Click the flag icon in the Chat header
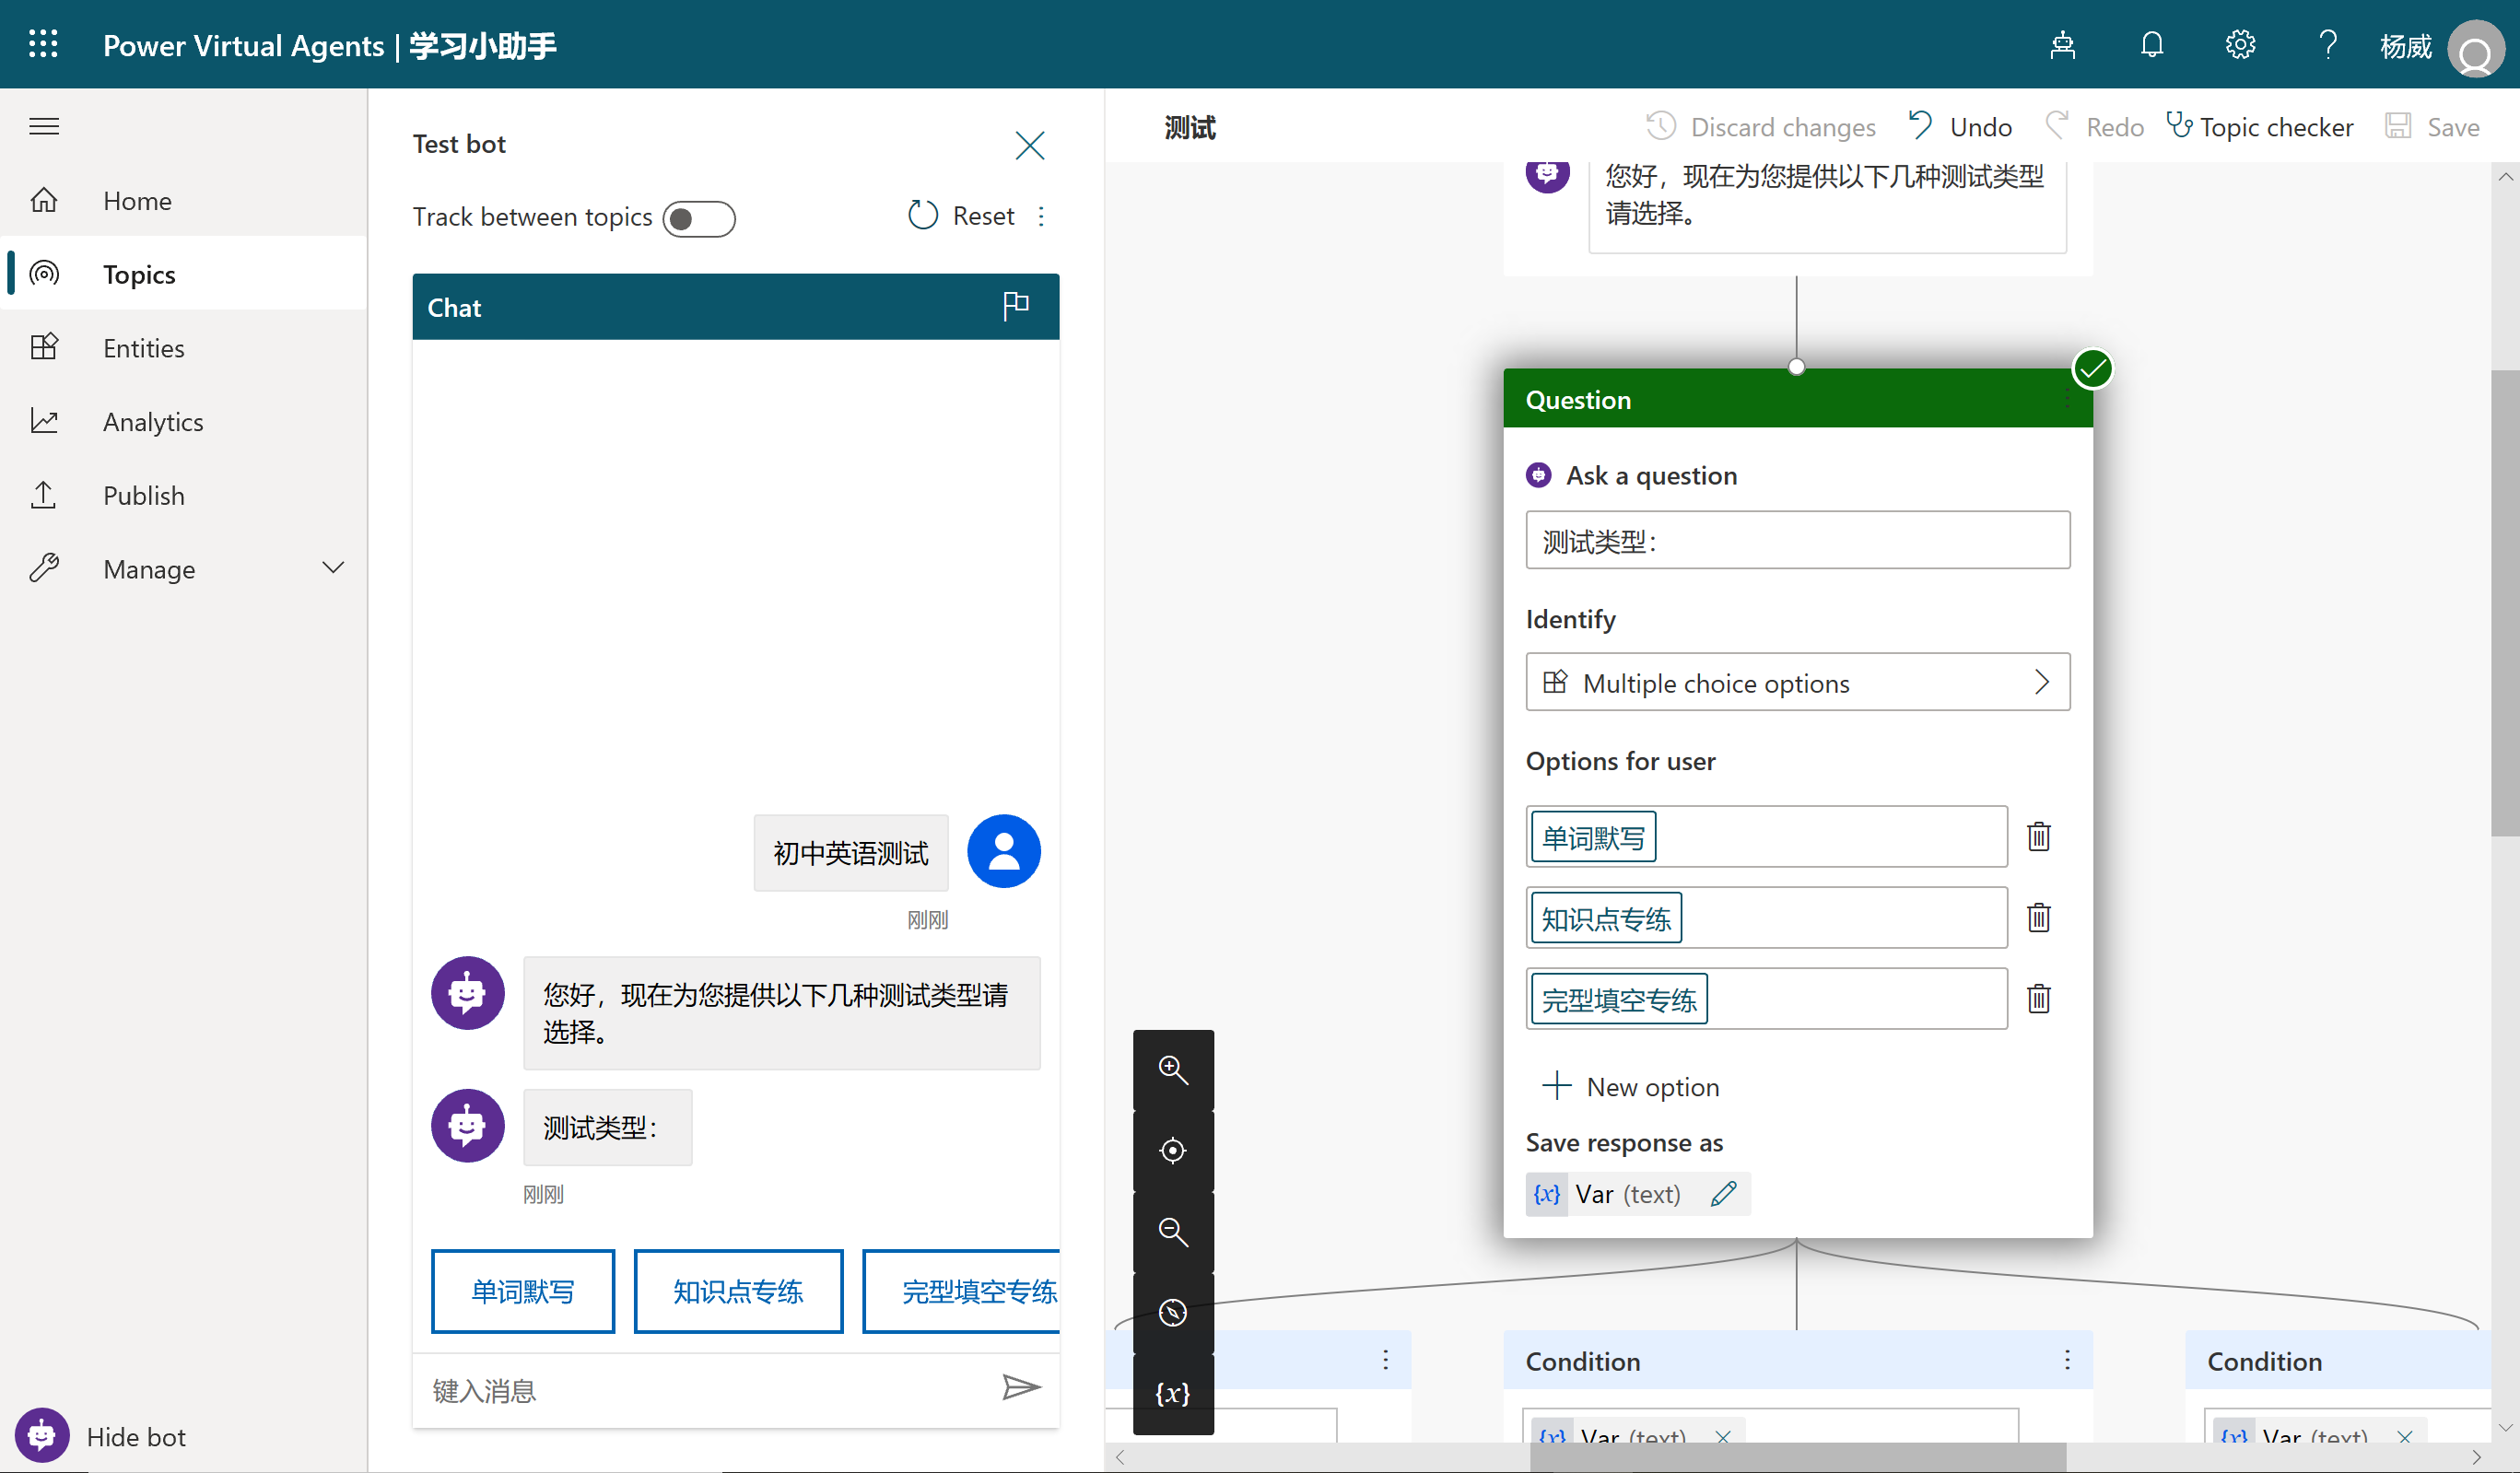This screenshot has width=2520, height=1473. [1015, 306]
